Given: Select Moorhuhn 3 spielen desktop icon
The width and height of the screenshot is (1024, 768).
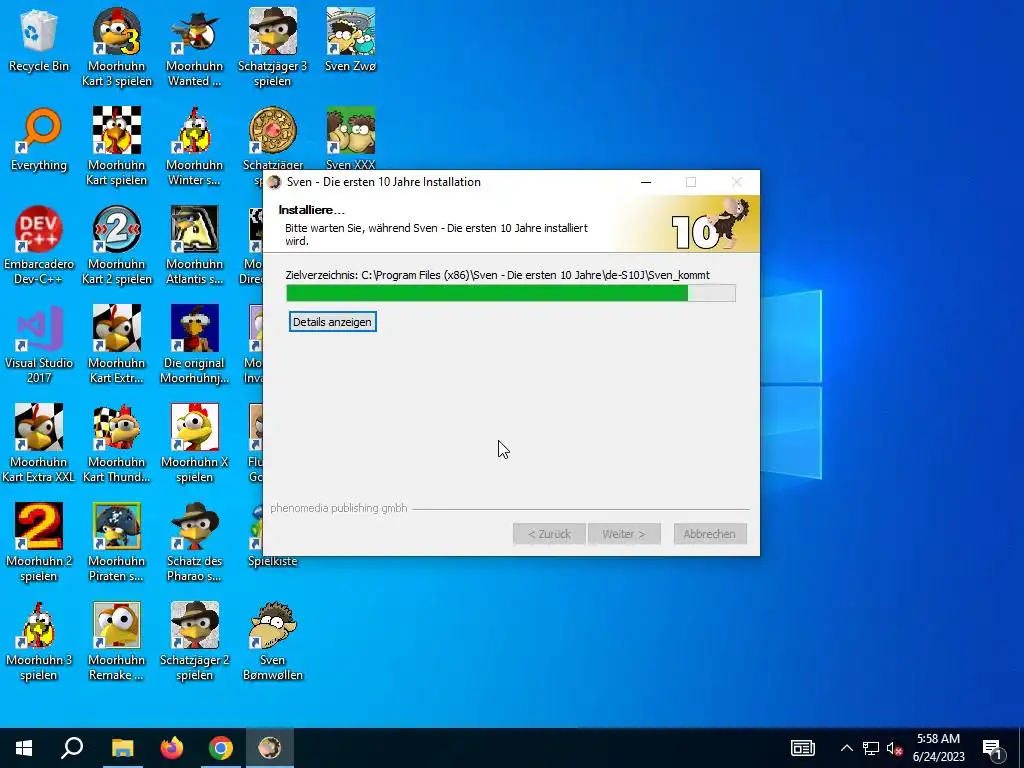Looking at the screenshot, I should point(39,641).
